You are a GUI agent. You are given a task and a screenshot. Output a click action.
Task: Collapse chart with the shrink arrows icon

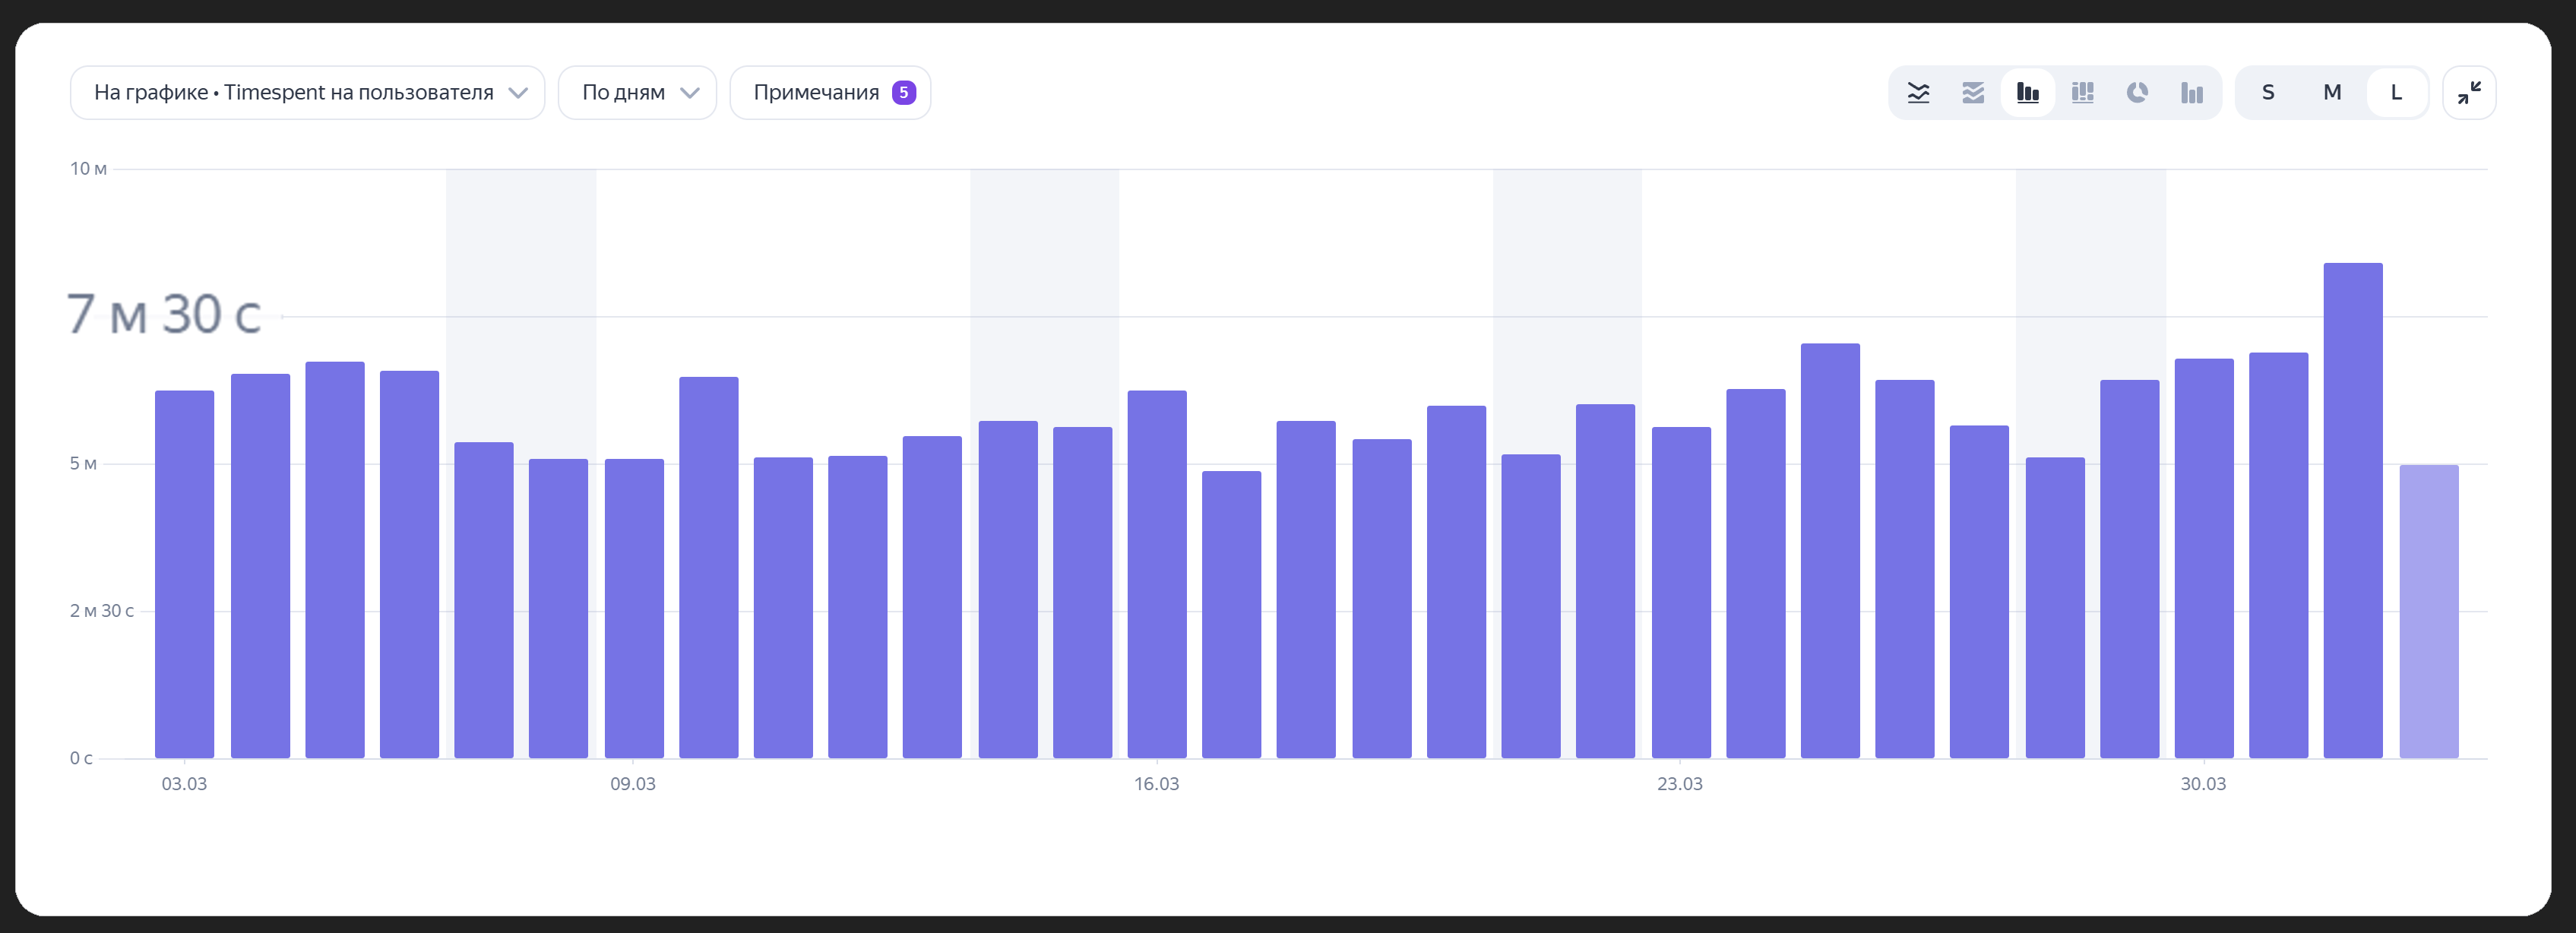(2469, 93)
